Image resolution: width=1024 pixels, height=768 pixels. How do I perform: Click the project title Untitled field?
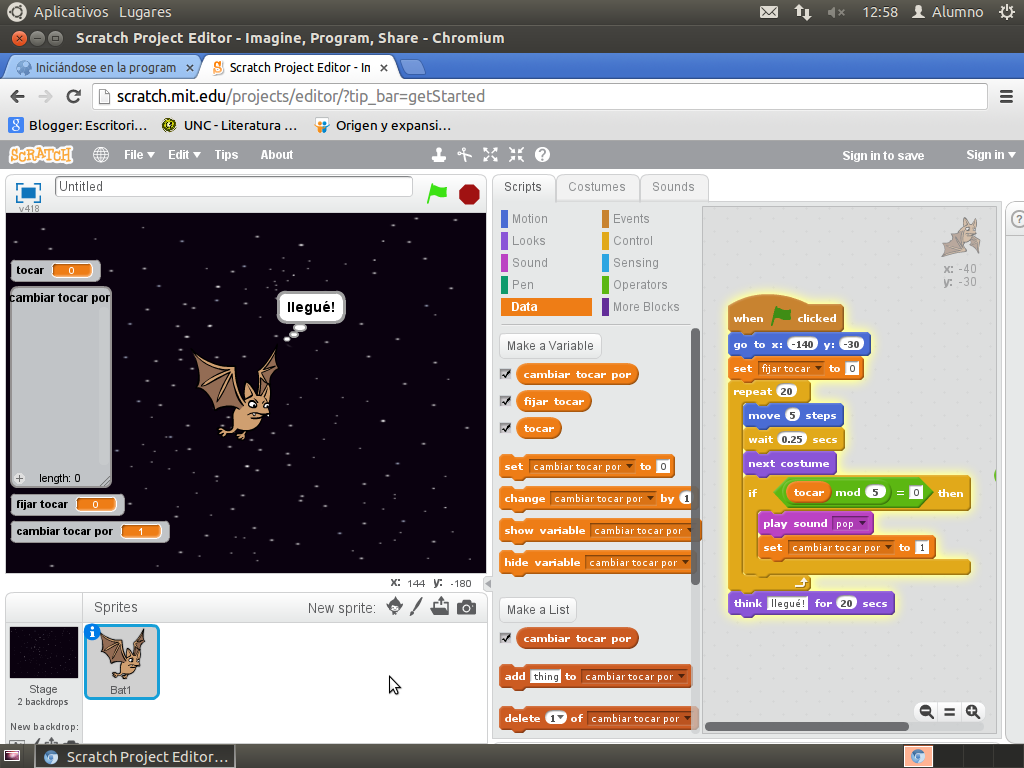tap(234, 186)
